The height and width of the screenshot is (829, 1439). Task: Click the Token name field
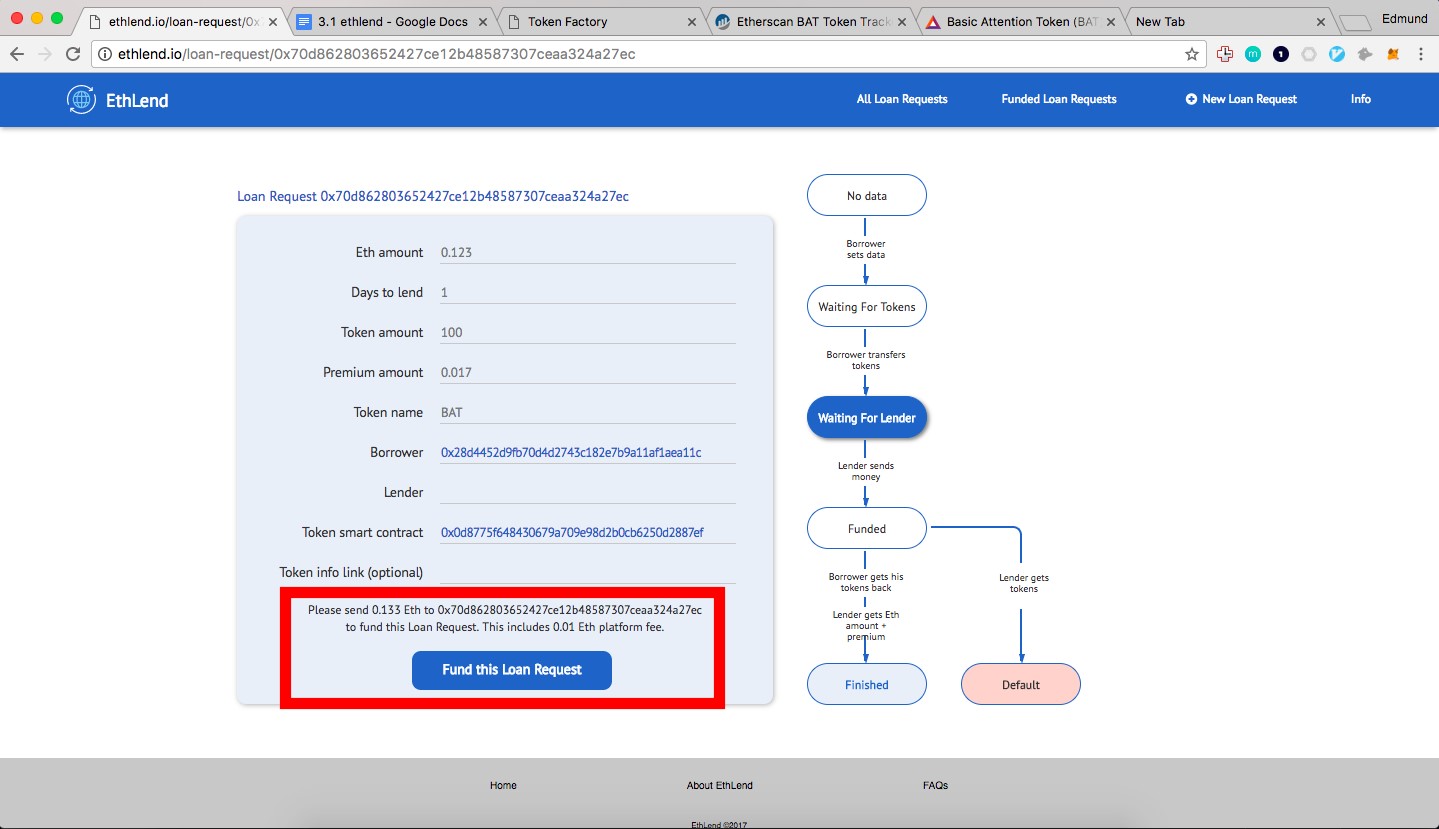[588, 412]
